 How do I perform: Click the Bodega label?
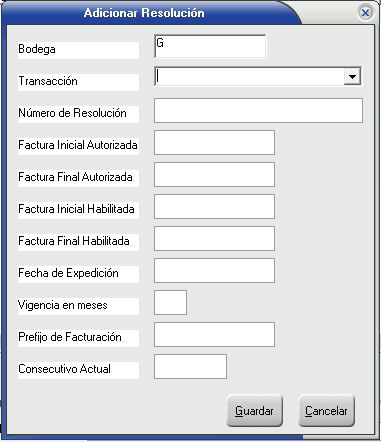tap(37, 49)
